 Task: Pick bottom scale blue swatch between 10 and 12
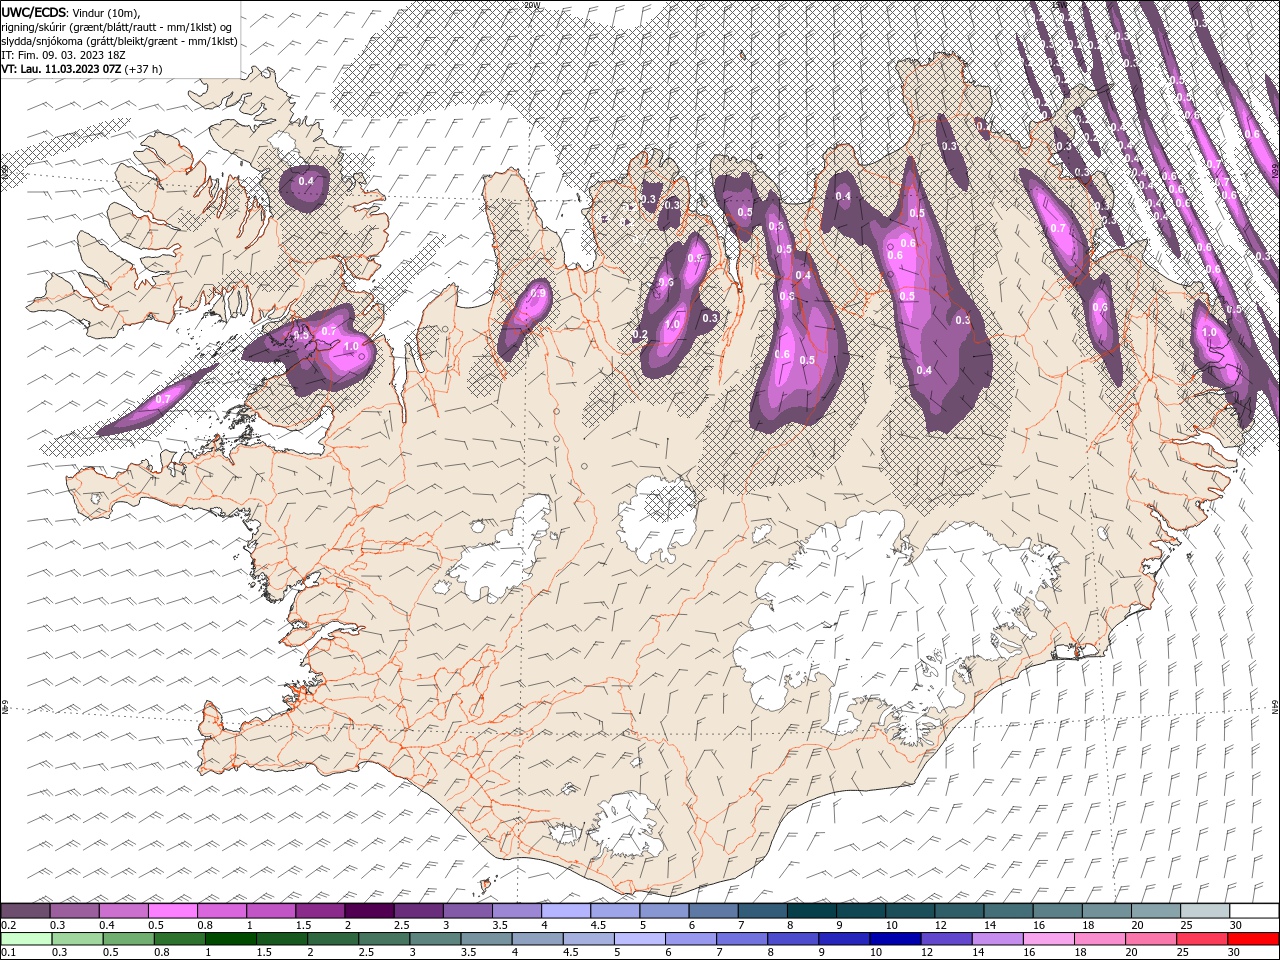(x=896, y=939)
